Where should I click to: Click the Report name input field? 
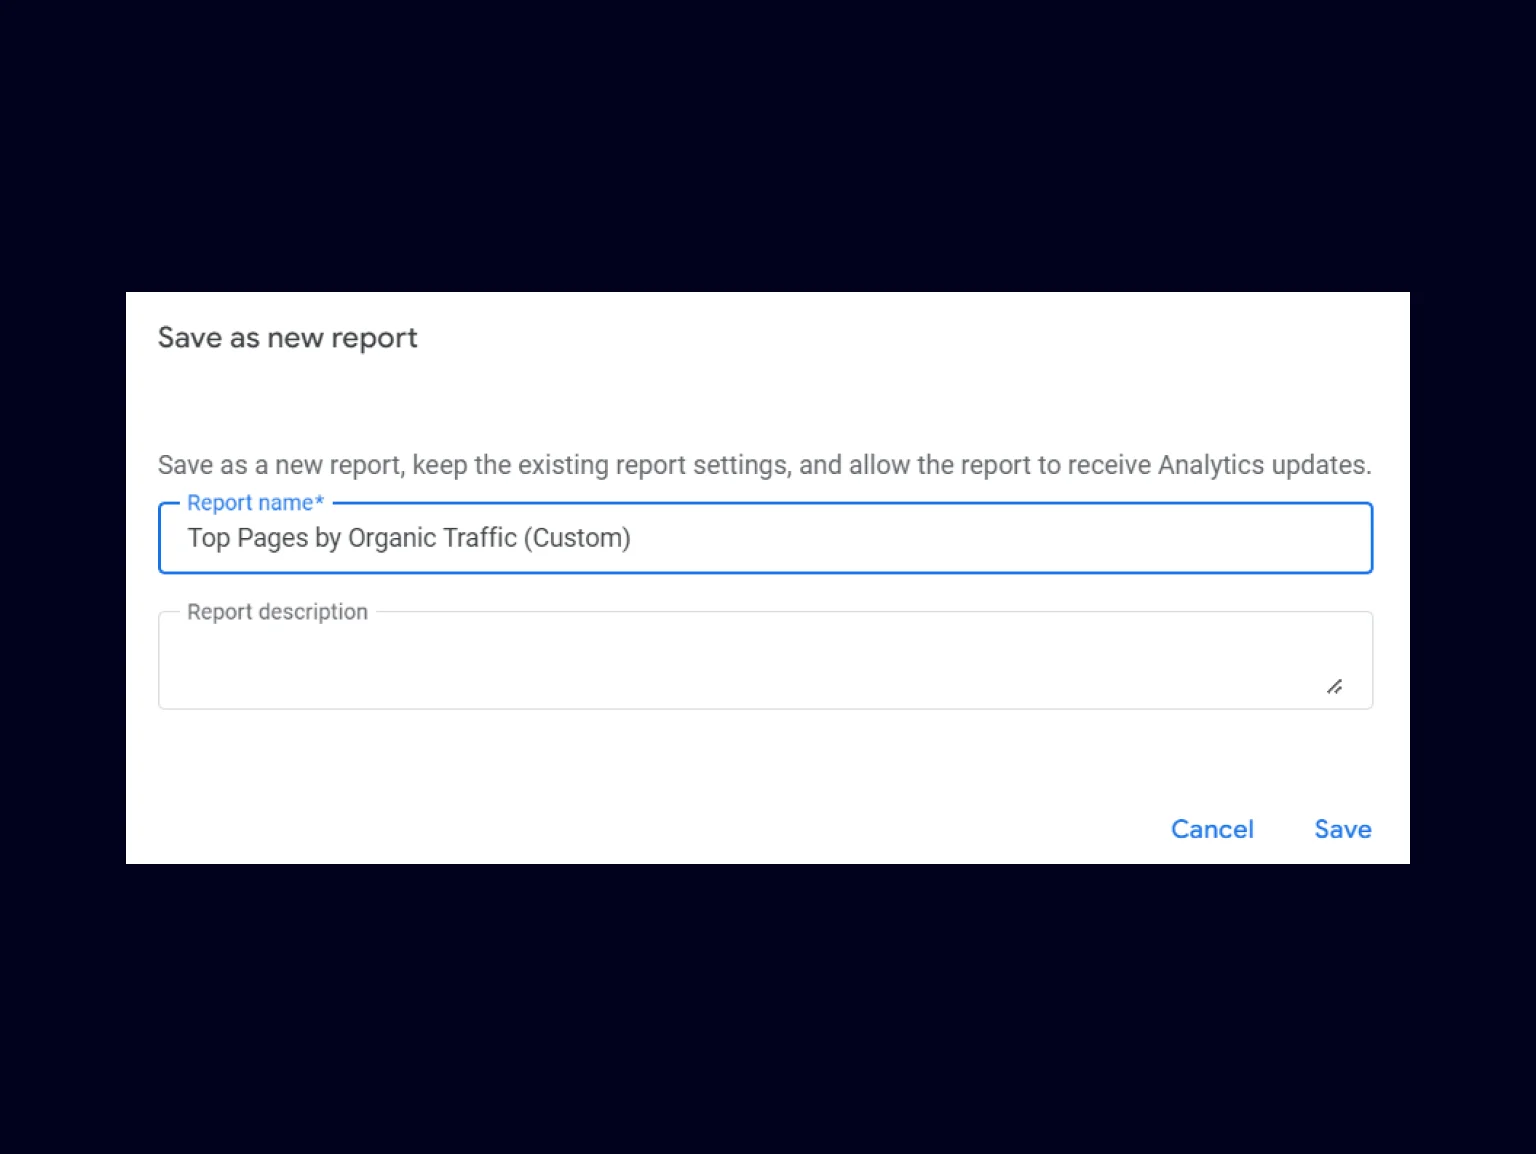[x=765, y=538]
